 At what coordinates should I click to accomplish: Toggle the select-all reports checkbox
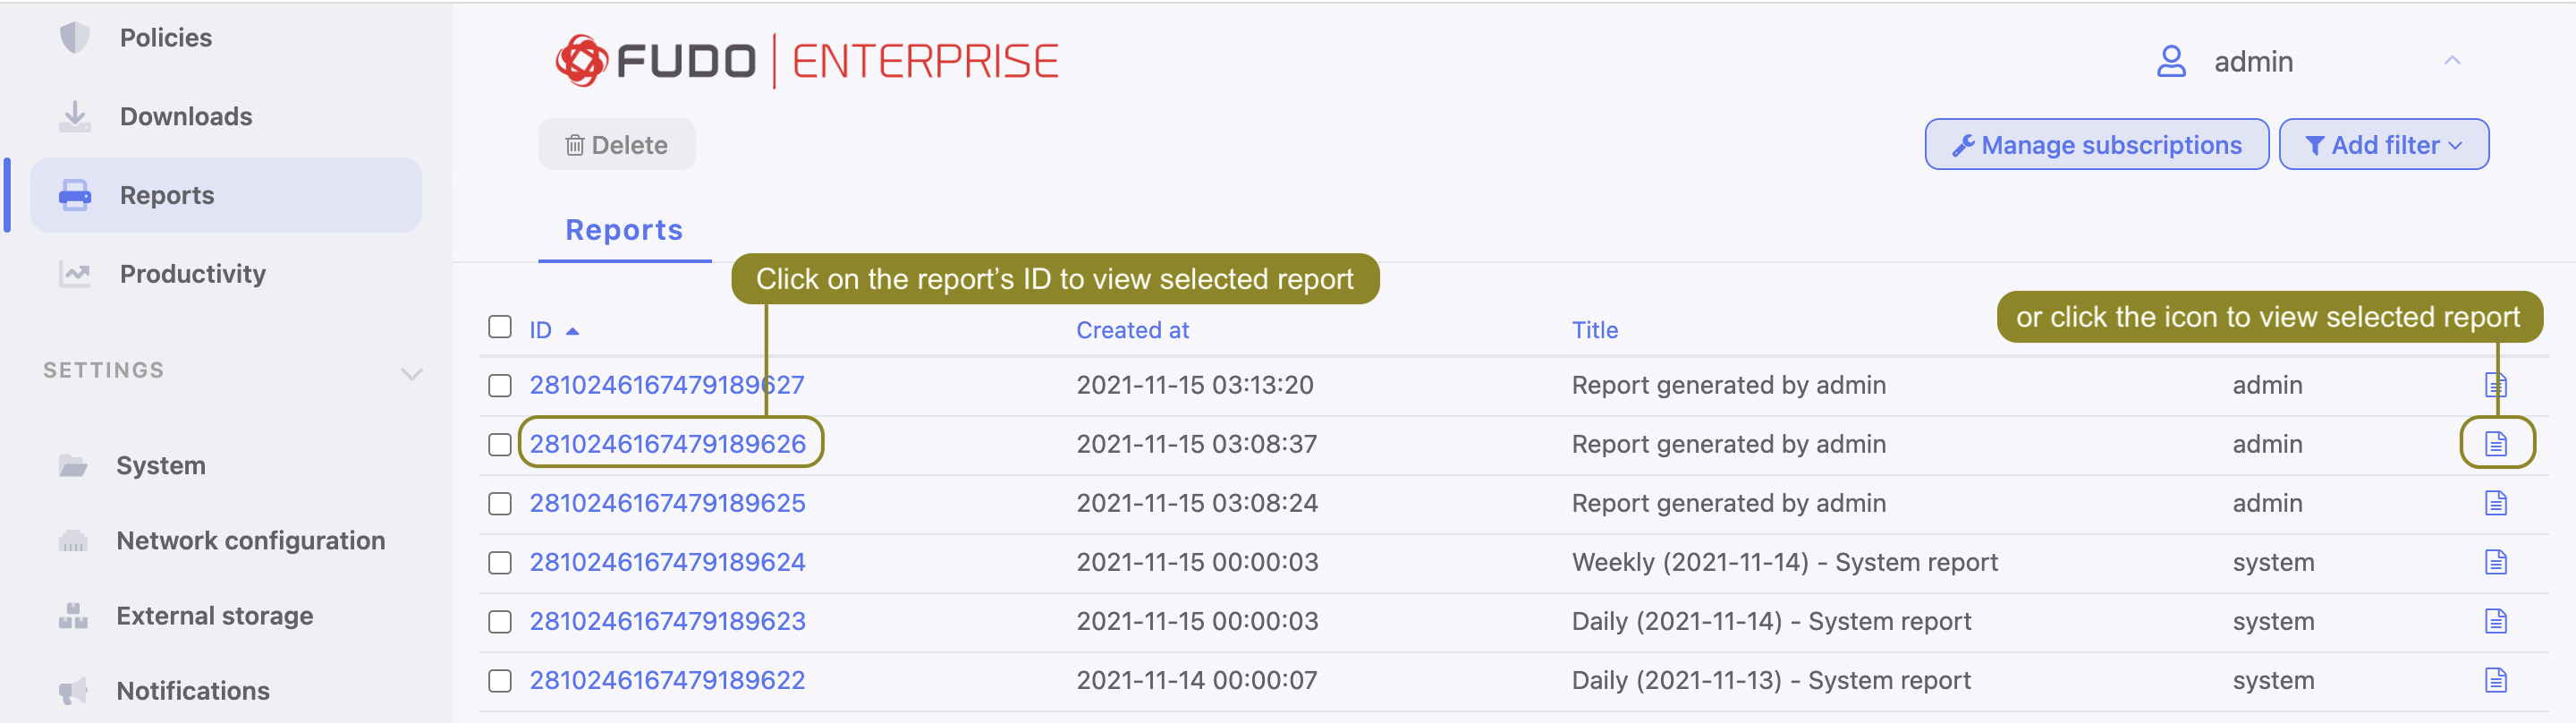click(500, 327)
